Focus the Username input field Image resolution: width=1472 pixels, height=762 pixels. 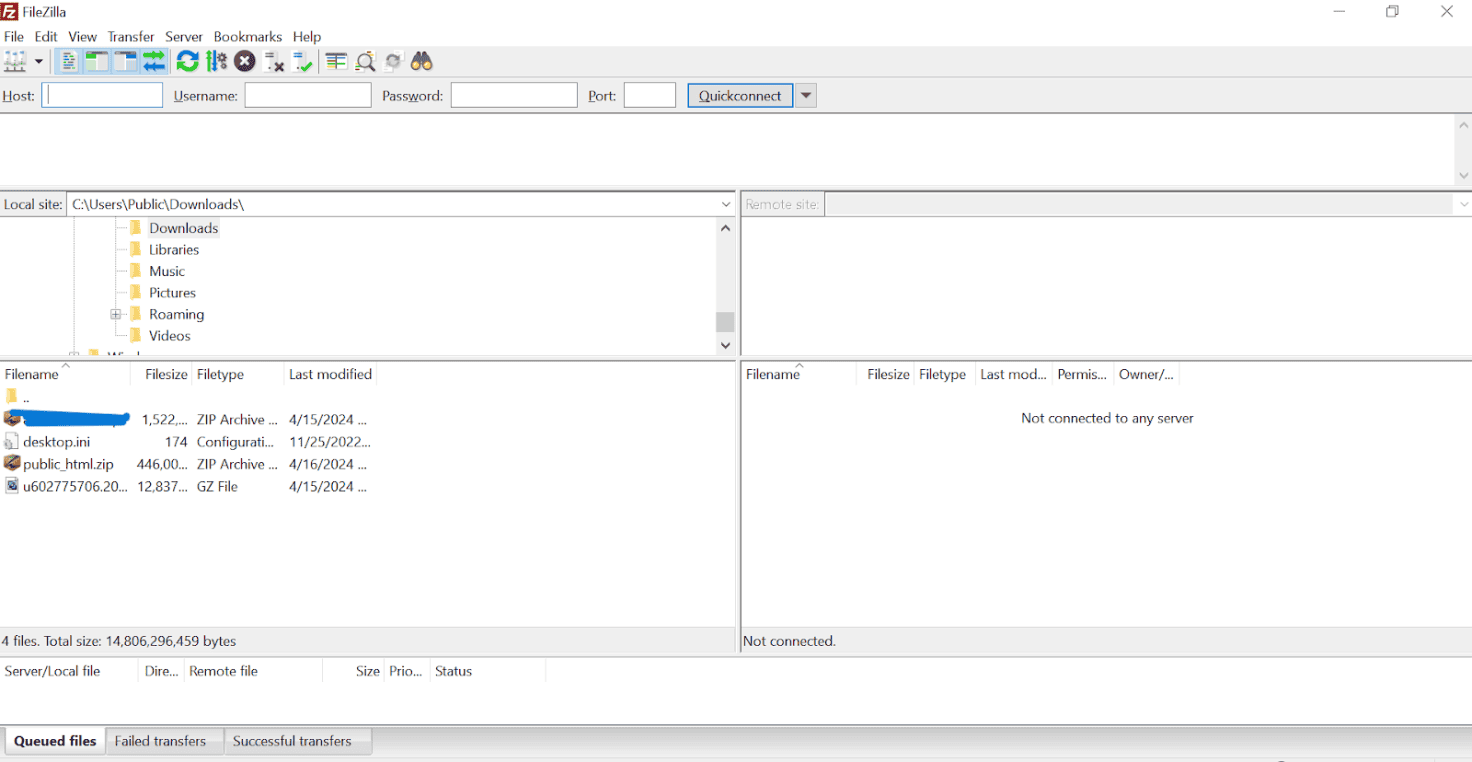(308, 95)
